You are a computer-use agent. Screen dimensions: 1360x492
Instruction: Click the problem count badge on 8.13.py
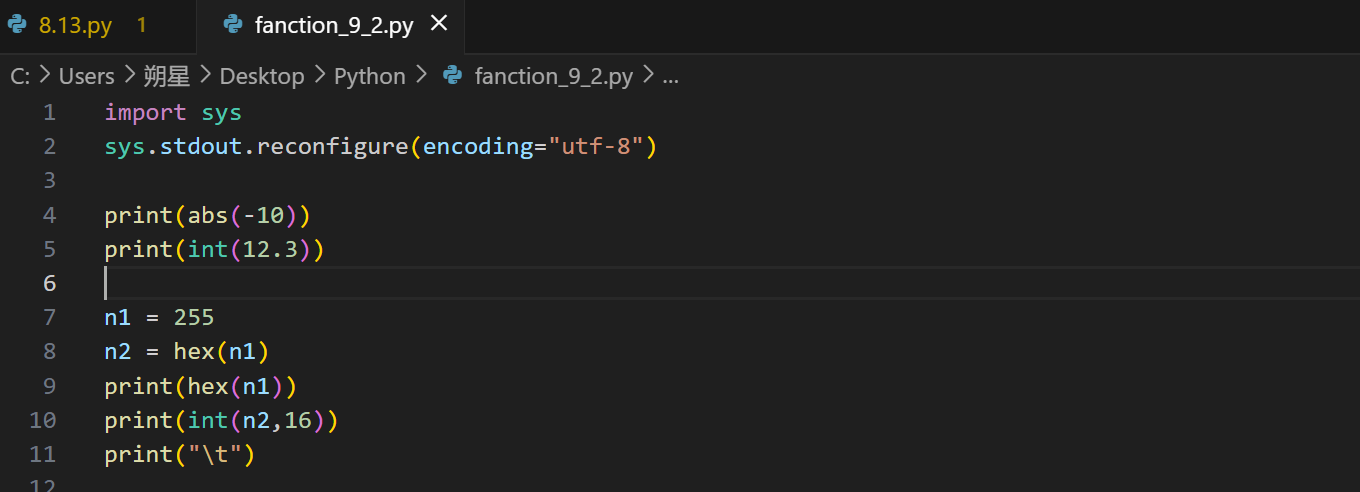141,25
